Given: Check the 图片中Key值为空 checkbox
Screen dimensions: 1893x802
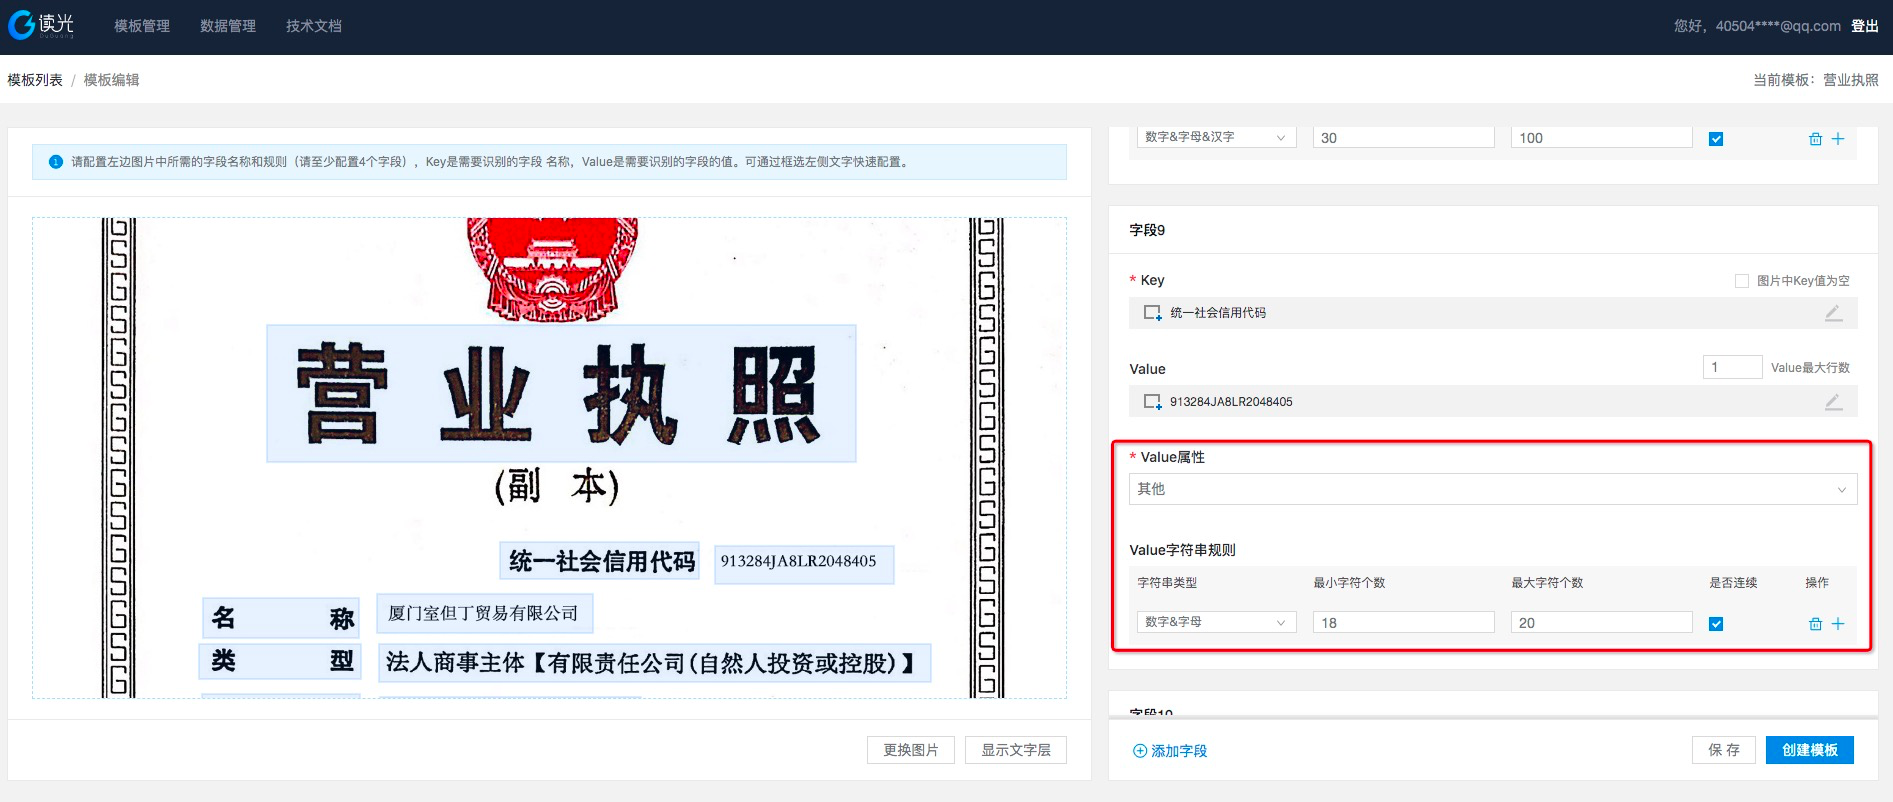Looking at the screenshot, I should coord(1742,281).
